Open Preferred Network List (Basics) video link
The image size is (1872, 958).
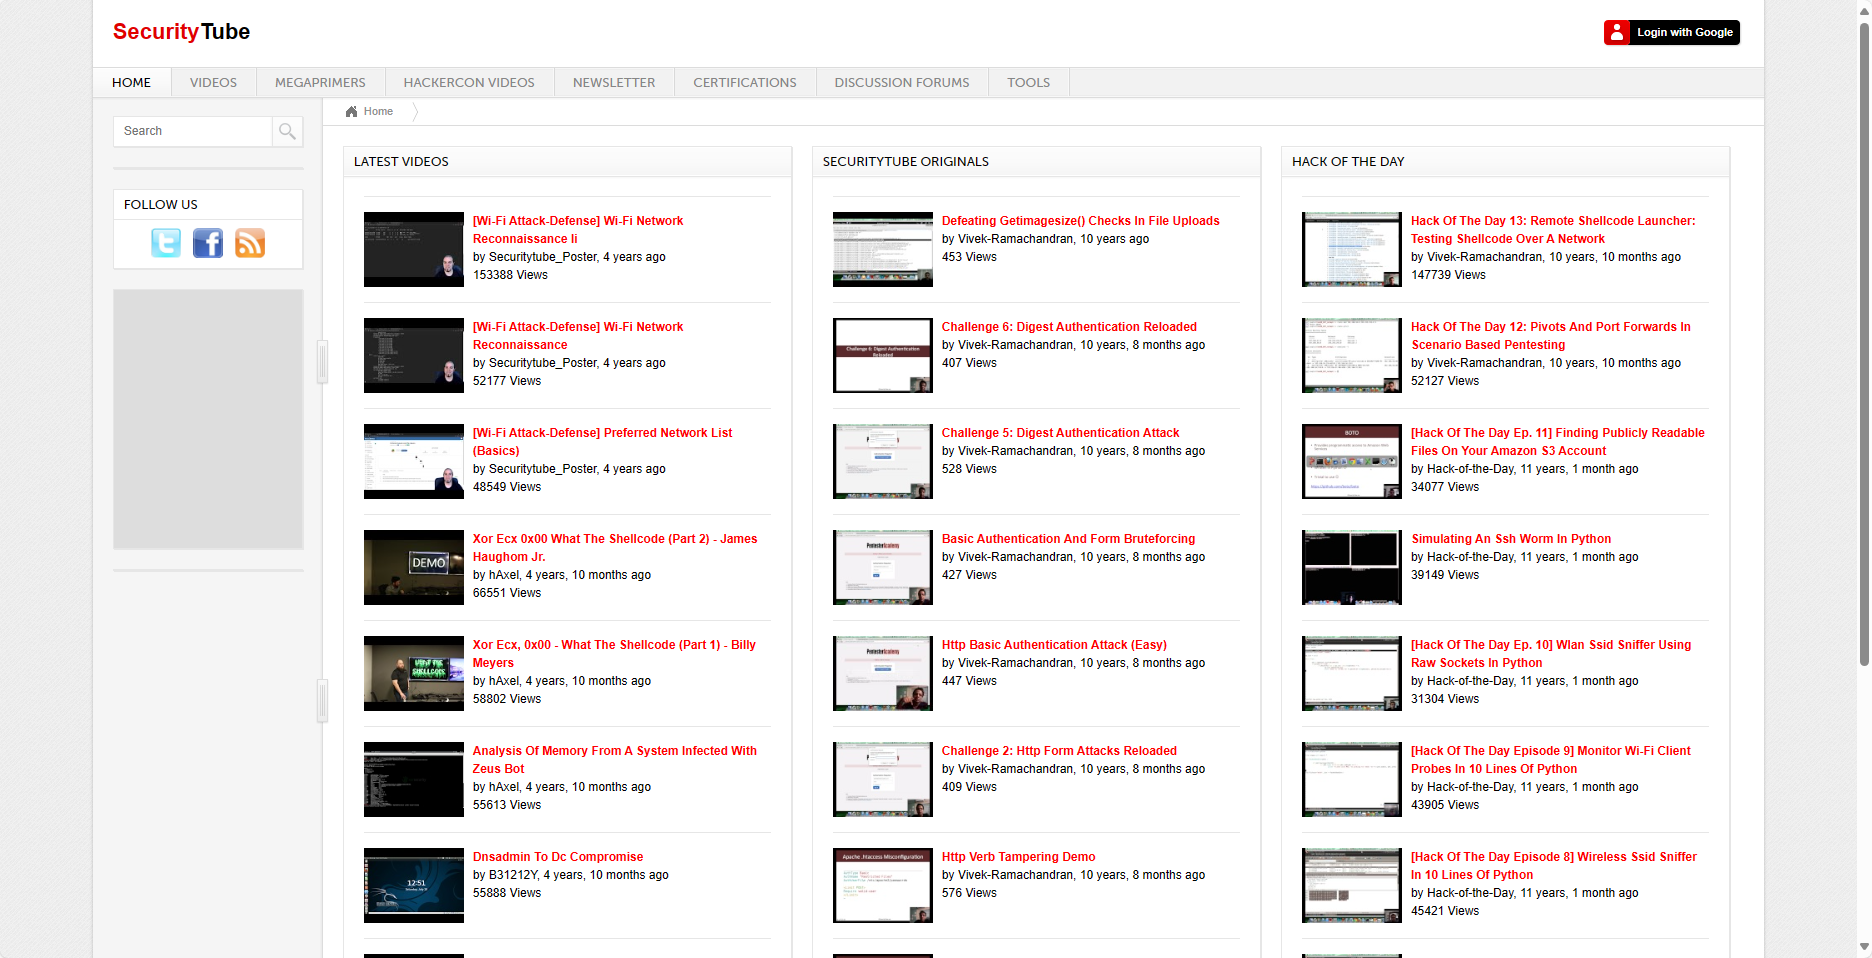click(x=602, y=442)
